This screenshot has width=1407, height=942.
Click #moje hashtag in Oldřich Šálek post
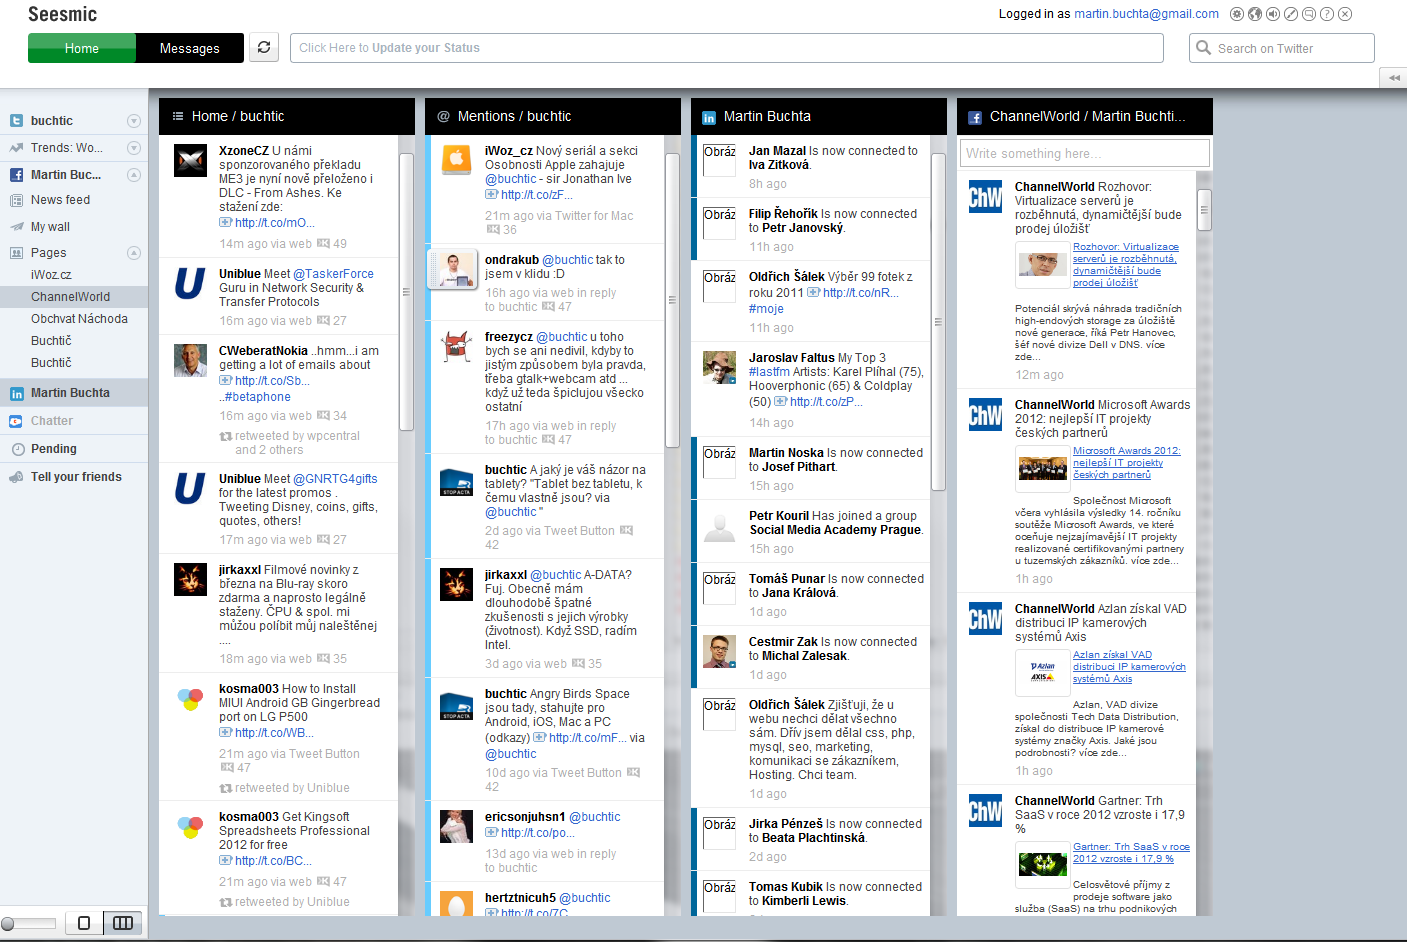pyautogui.click(x=766, y=309)
